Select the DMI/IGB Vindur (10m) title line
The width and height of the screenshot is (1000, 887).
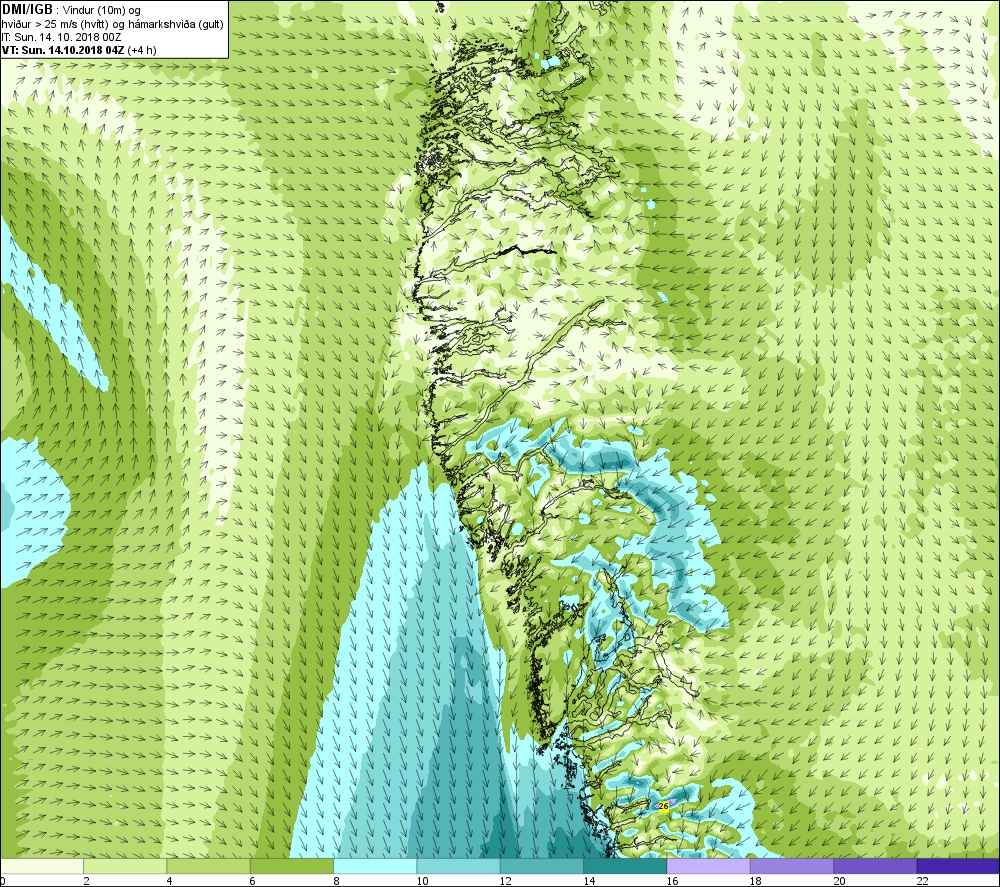[71, 10]
